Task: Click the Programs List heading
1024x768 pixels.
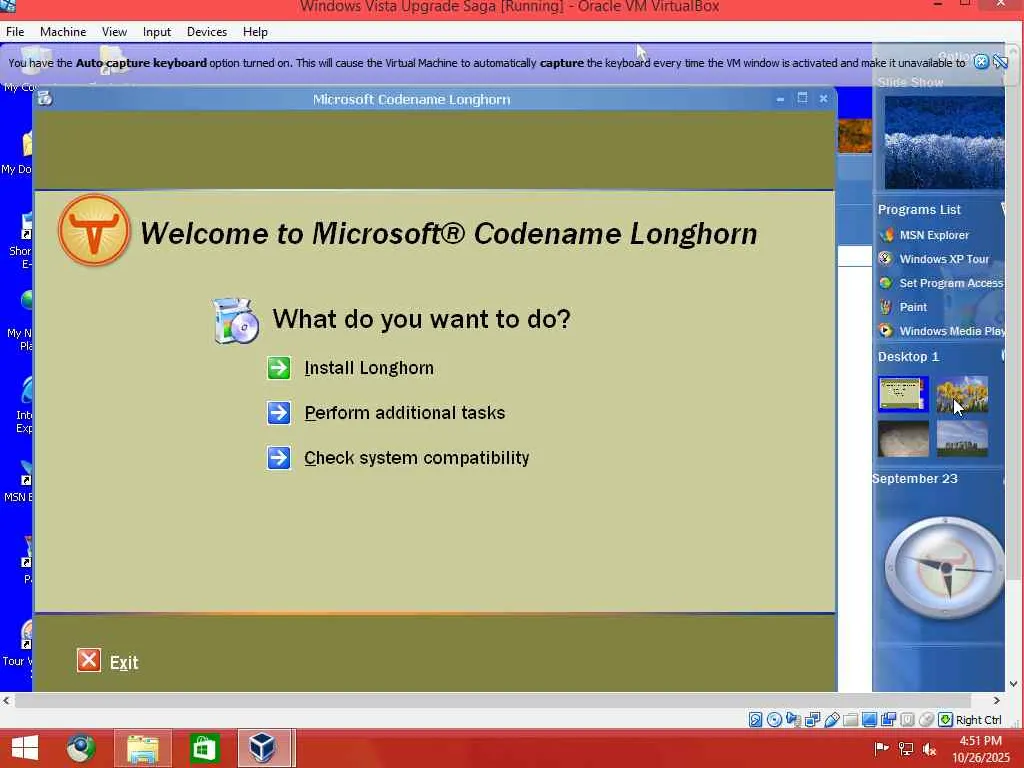Action: click(919, 210)
